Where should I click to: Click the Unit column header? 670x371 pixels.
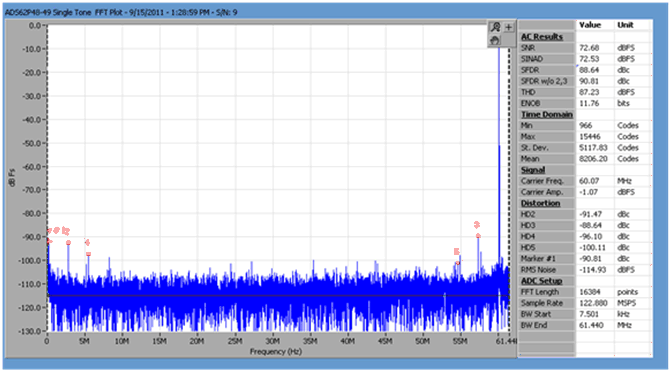(x=625, y=25)
